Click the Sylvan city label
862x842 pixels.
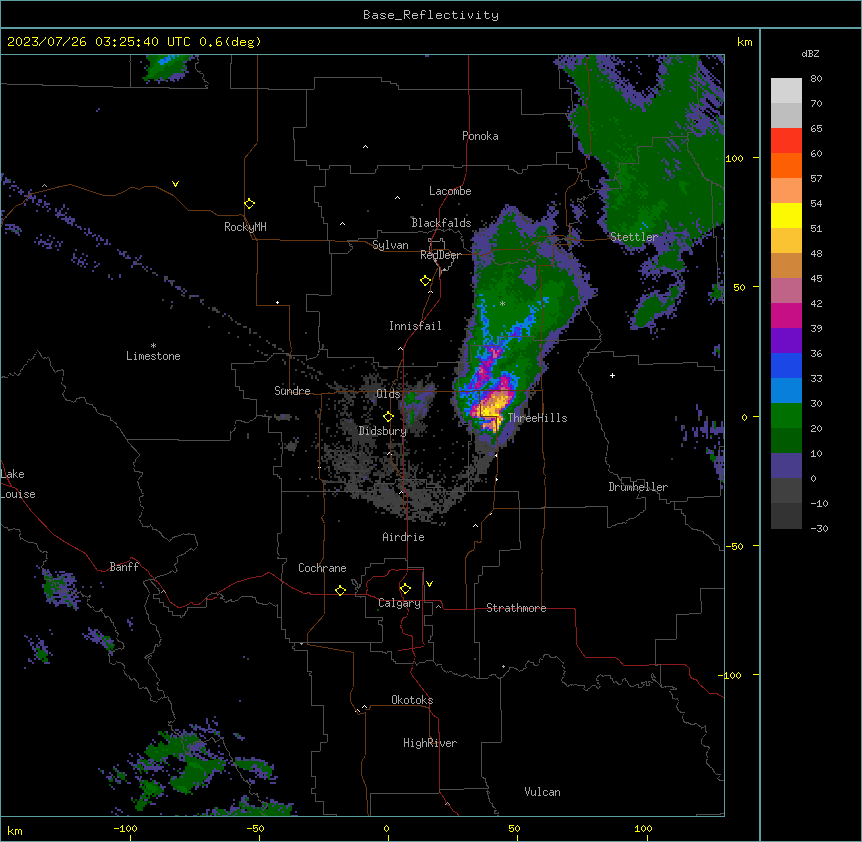390,245
